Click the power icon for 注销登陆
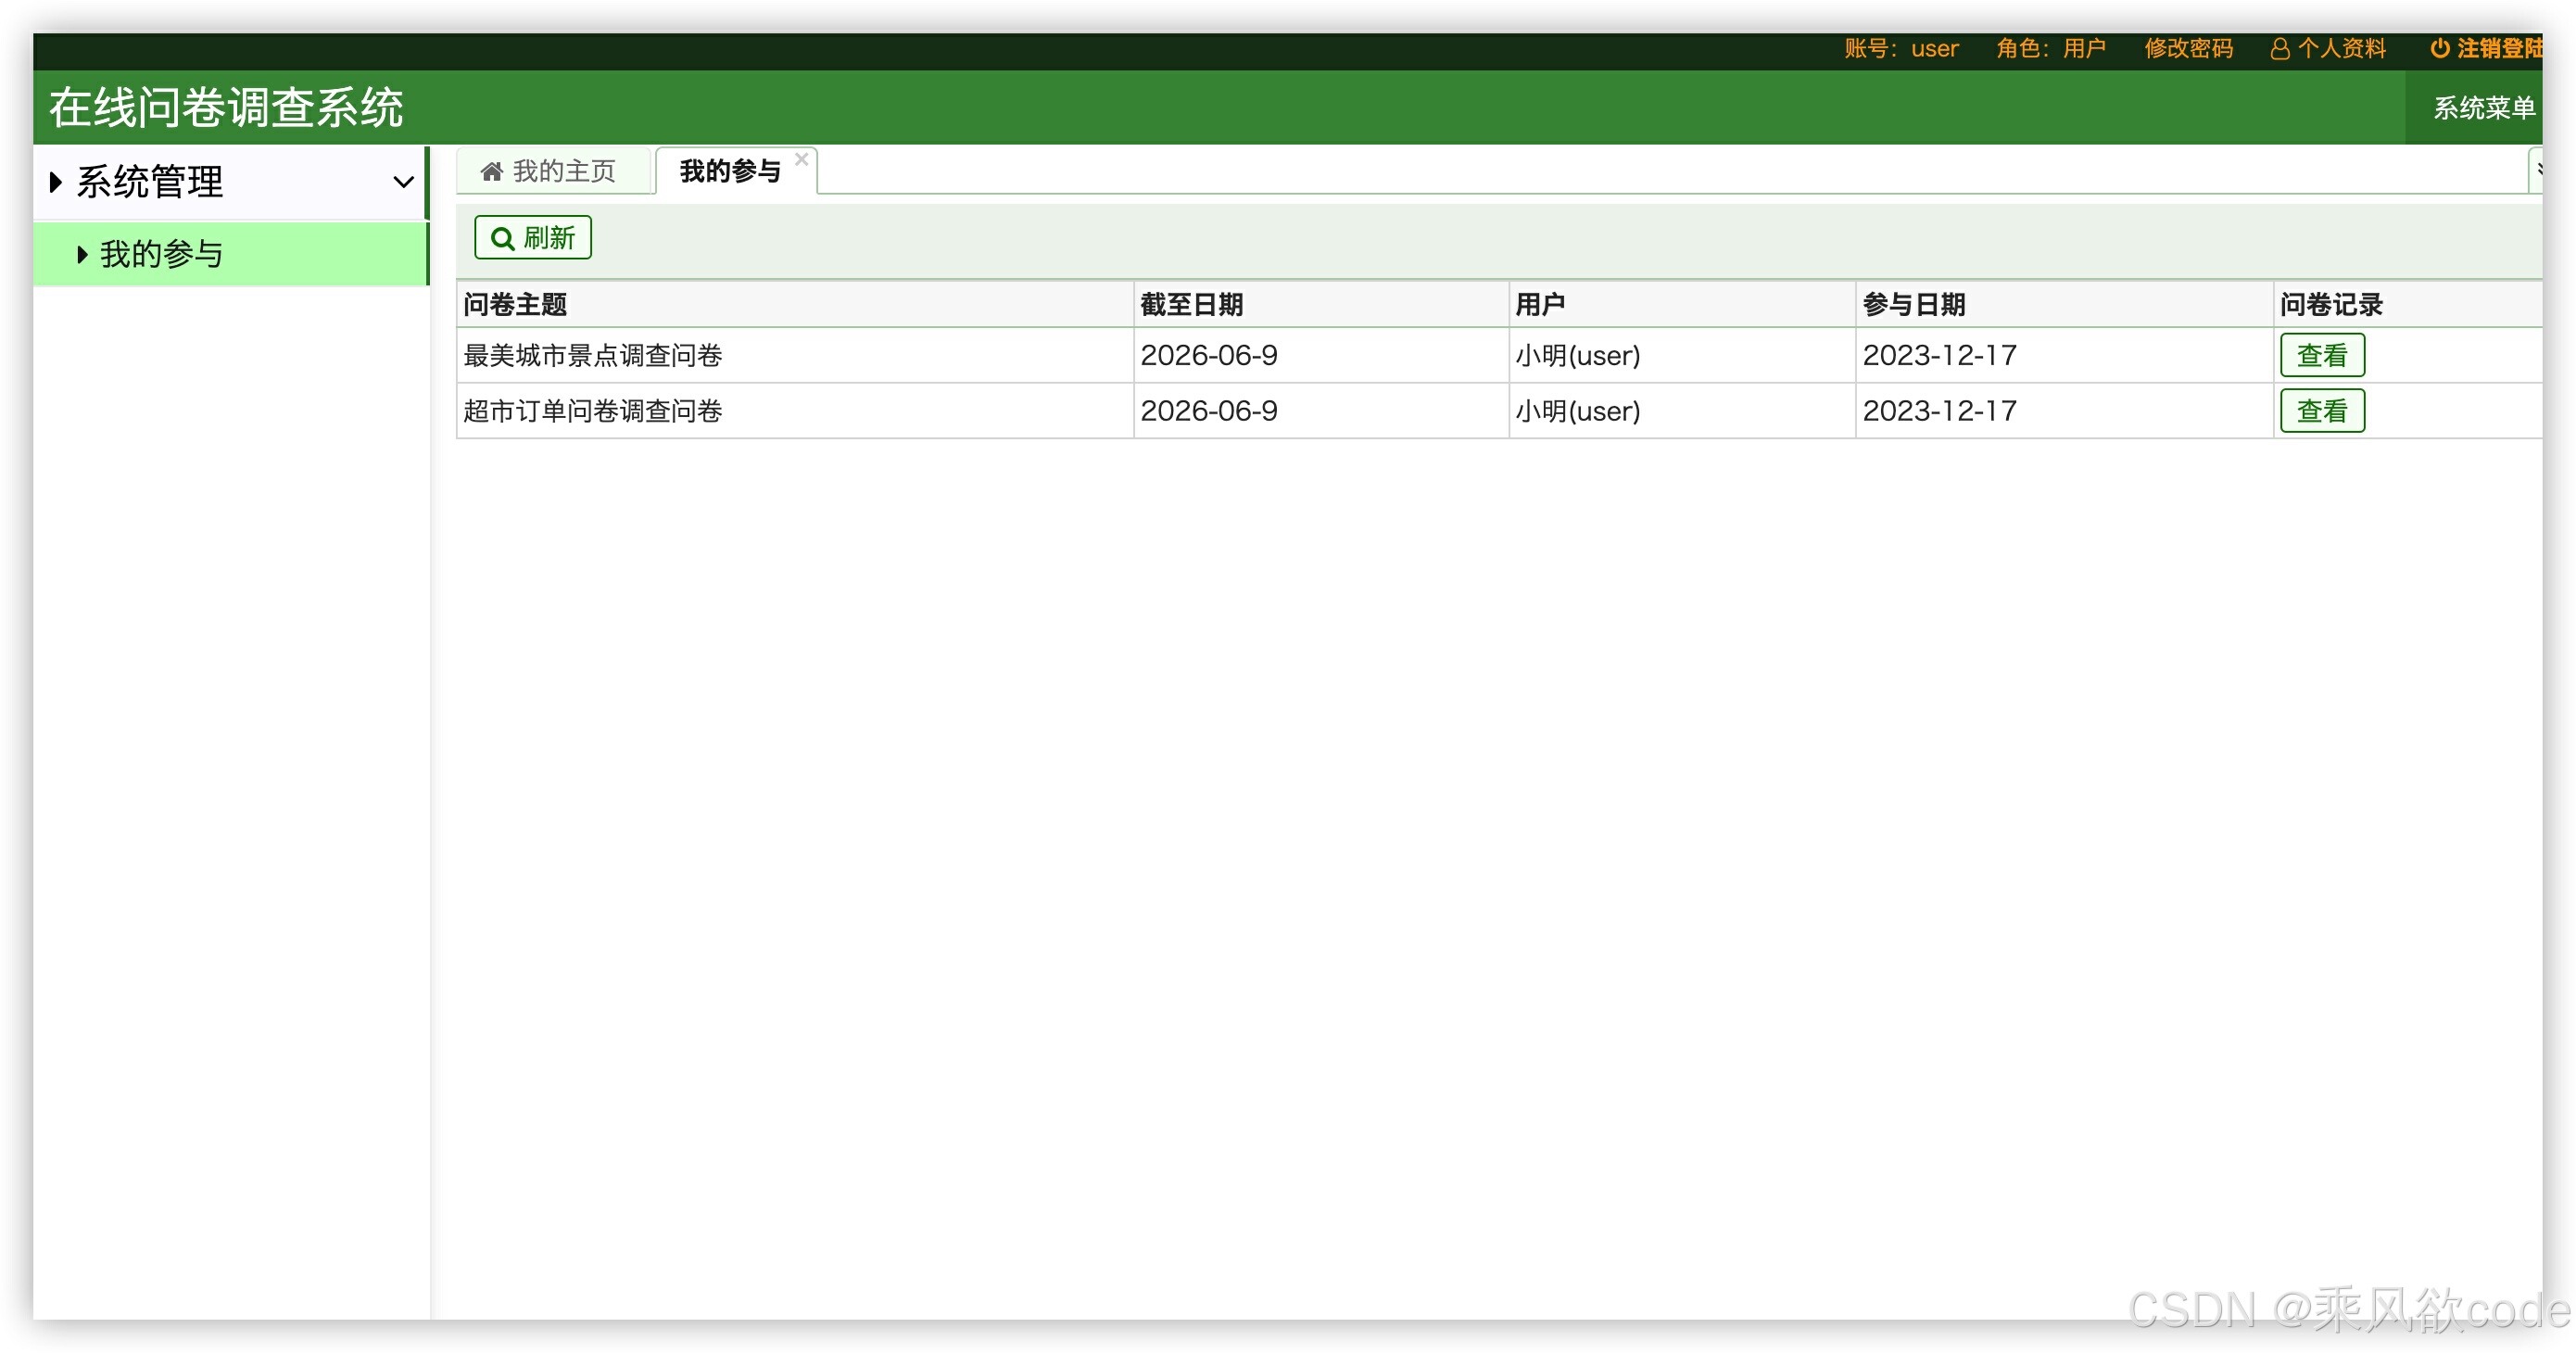Screen dimensions: 2576x1353 [x=2439, y=48]
